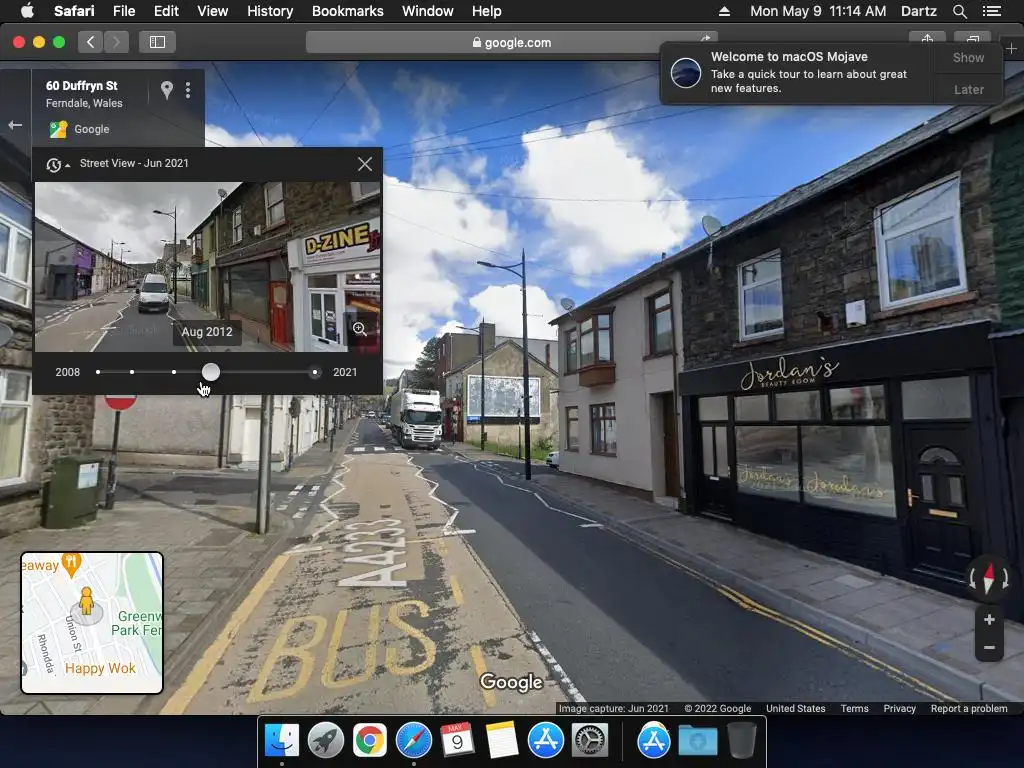Image resolution: width=1024 pixels, height=768 pixels.
Task: Select the second timeline dot after 2008
Action: (x=132, y=372)
